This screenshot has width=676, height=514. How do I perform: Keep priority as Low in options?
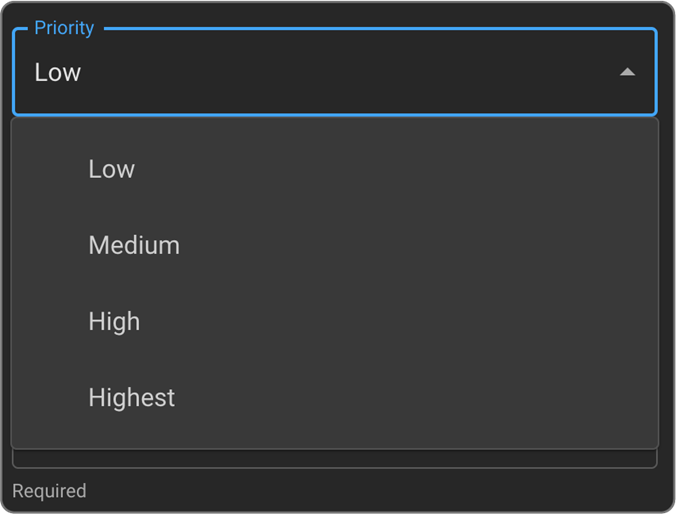pyautogui.click(x=111, y=169)
